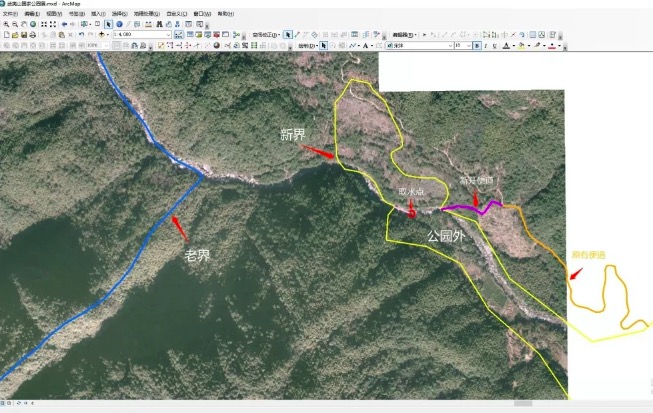Viewport: 653px width, 413px height.
Task: Select the Zoom In tool
Action: coord(6,24)
